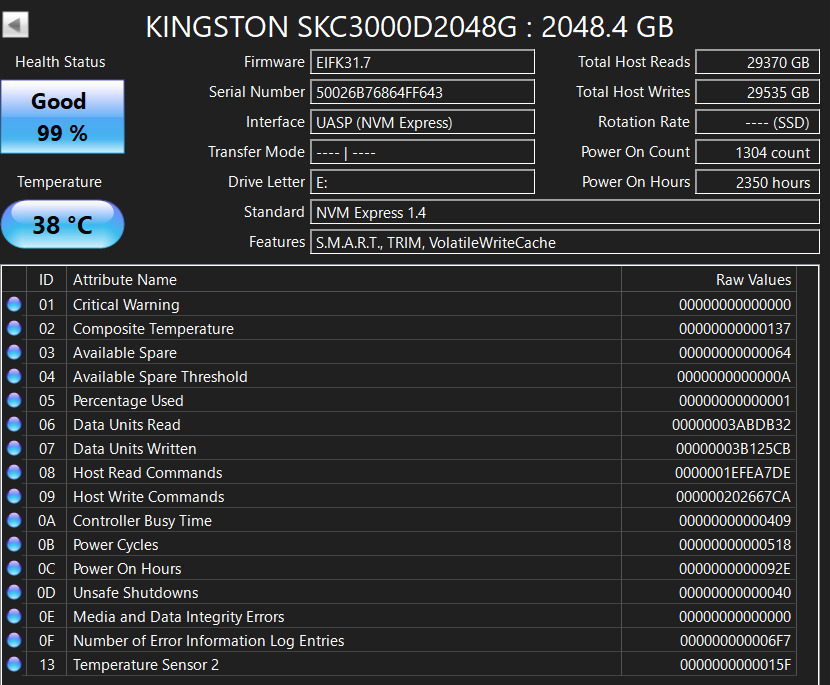The height and width of the screenshot is (685, 830).
Task: Click the status orb for Media and Data Integrity Errors
Action: click(14, 616)
